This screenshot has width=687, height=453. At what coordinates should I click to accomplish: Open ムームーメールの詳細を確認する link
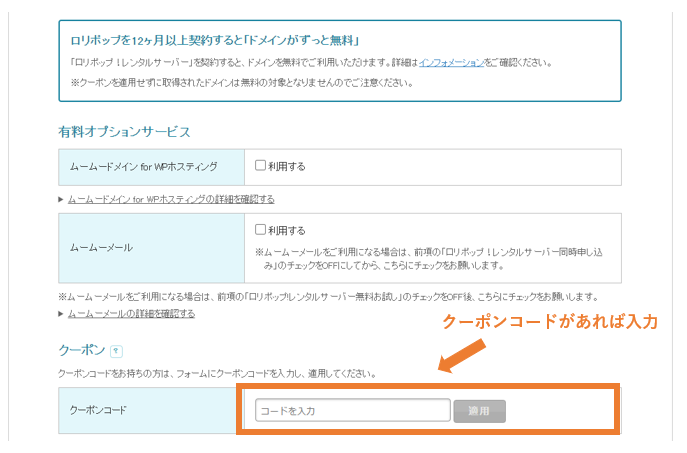point(131,313)
